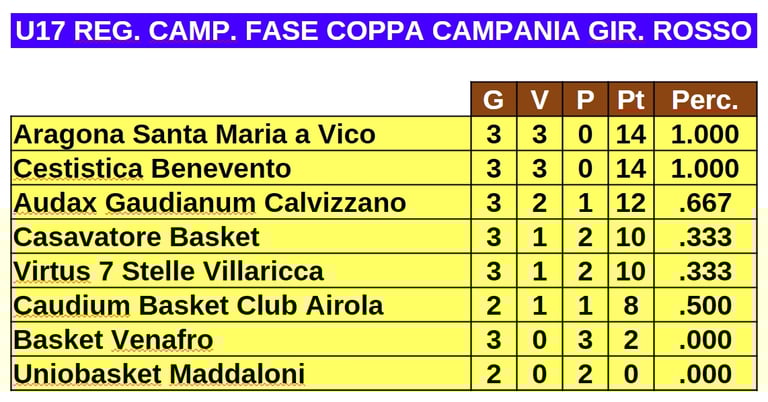Click the .500 percentage for Caudium Airola
The image size is (768, 402).
click(705, 305)
